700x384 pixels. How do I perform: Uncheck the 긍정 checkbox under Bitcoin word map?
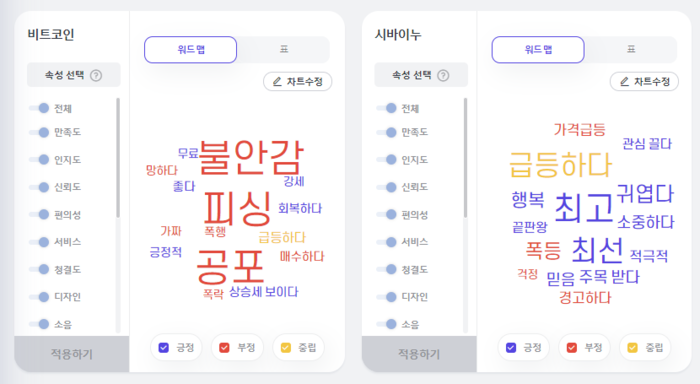tap(164, 347)
